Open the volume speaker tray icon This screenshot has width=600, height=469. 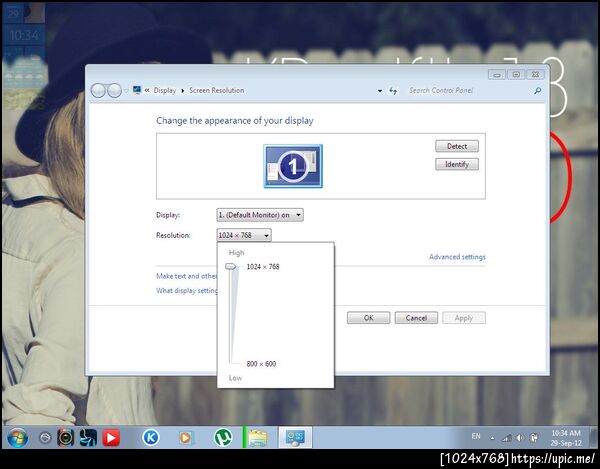(520, 438)
